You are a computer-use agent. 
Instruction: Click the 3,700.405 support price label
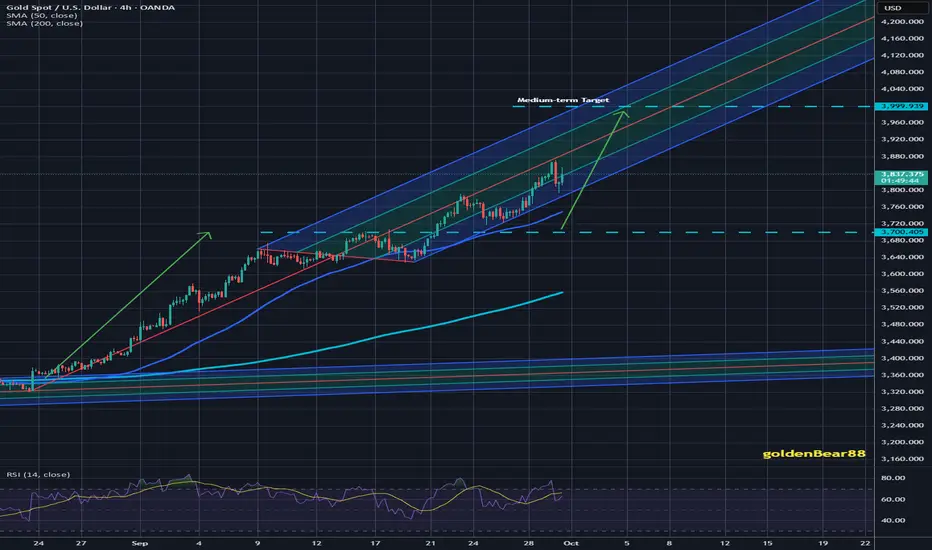tap(902, 232)
